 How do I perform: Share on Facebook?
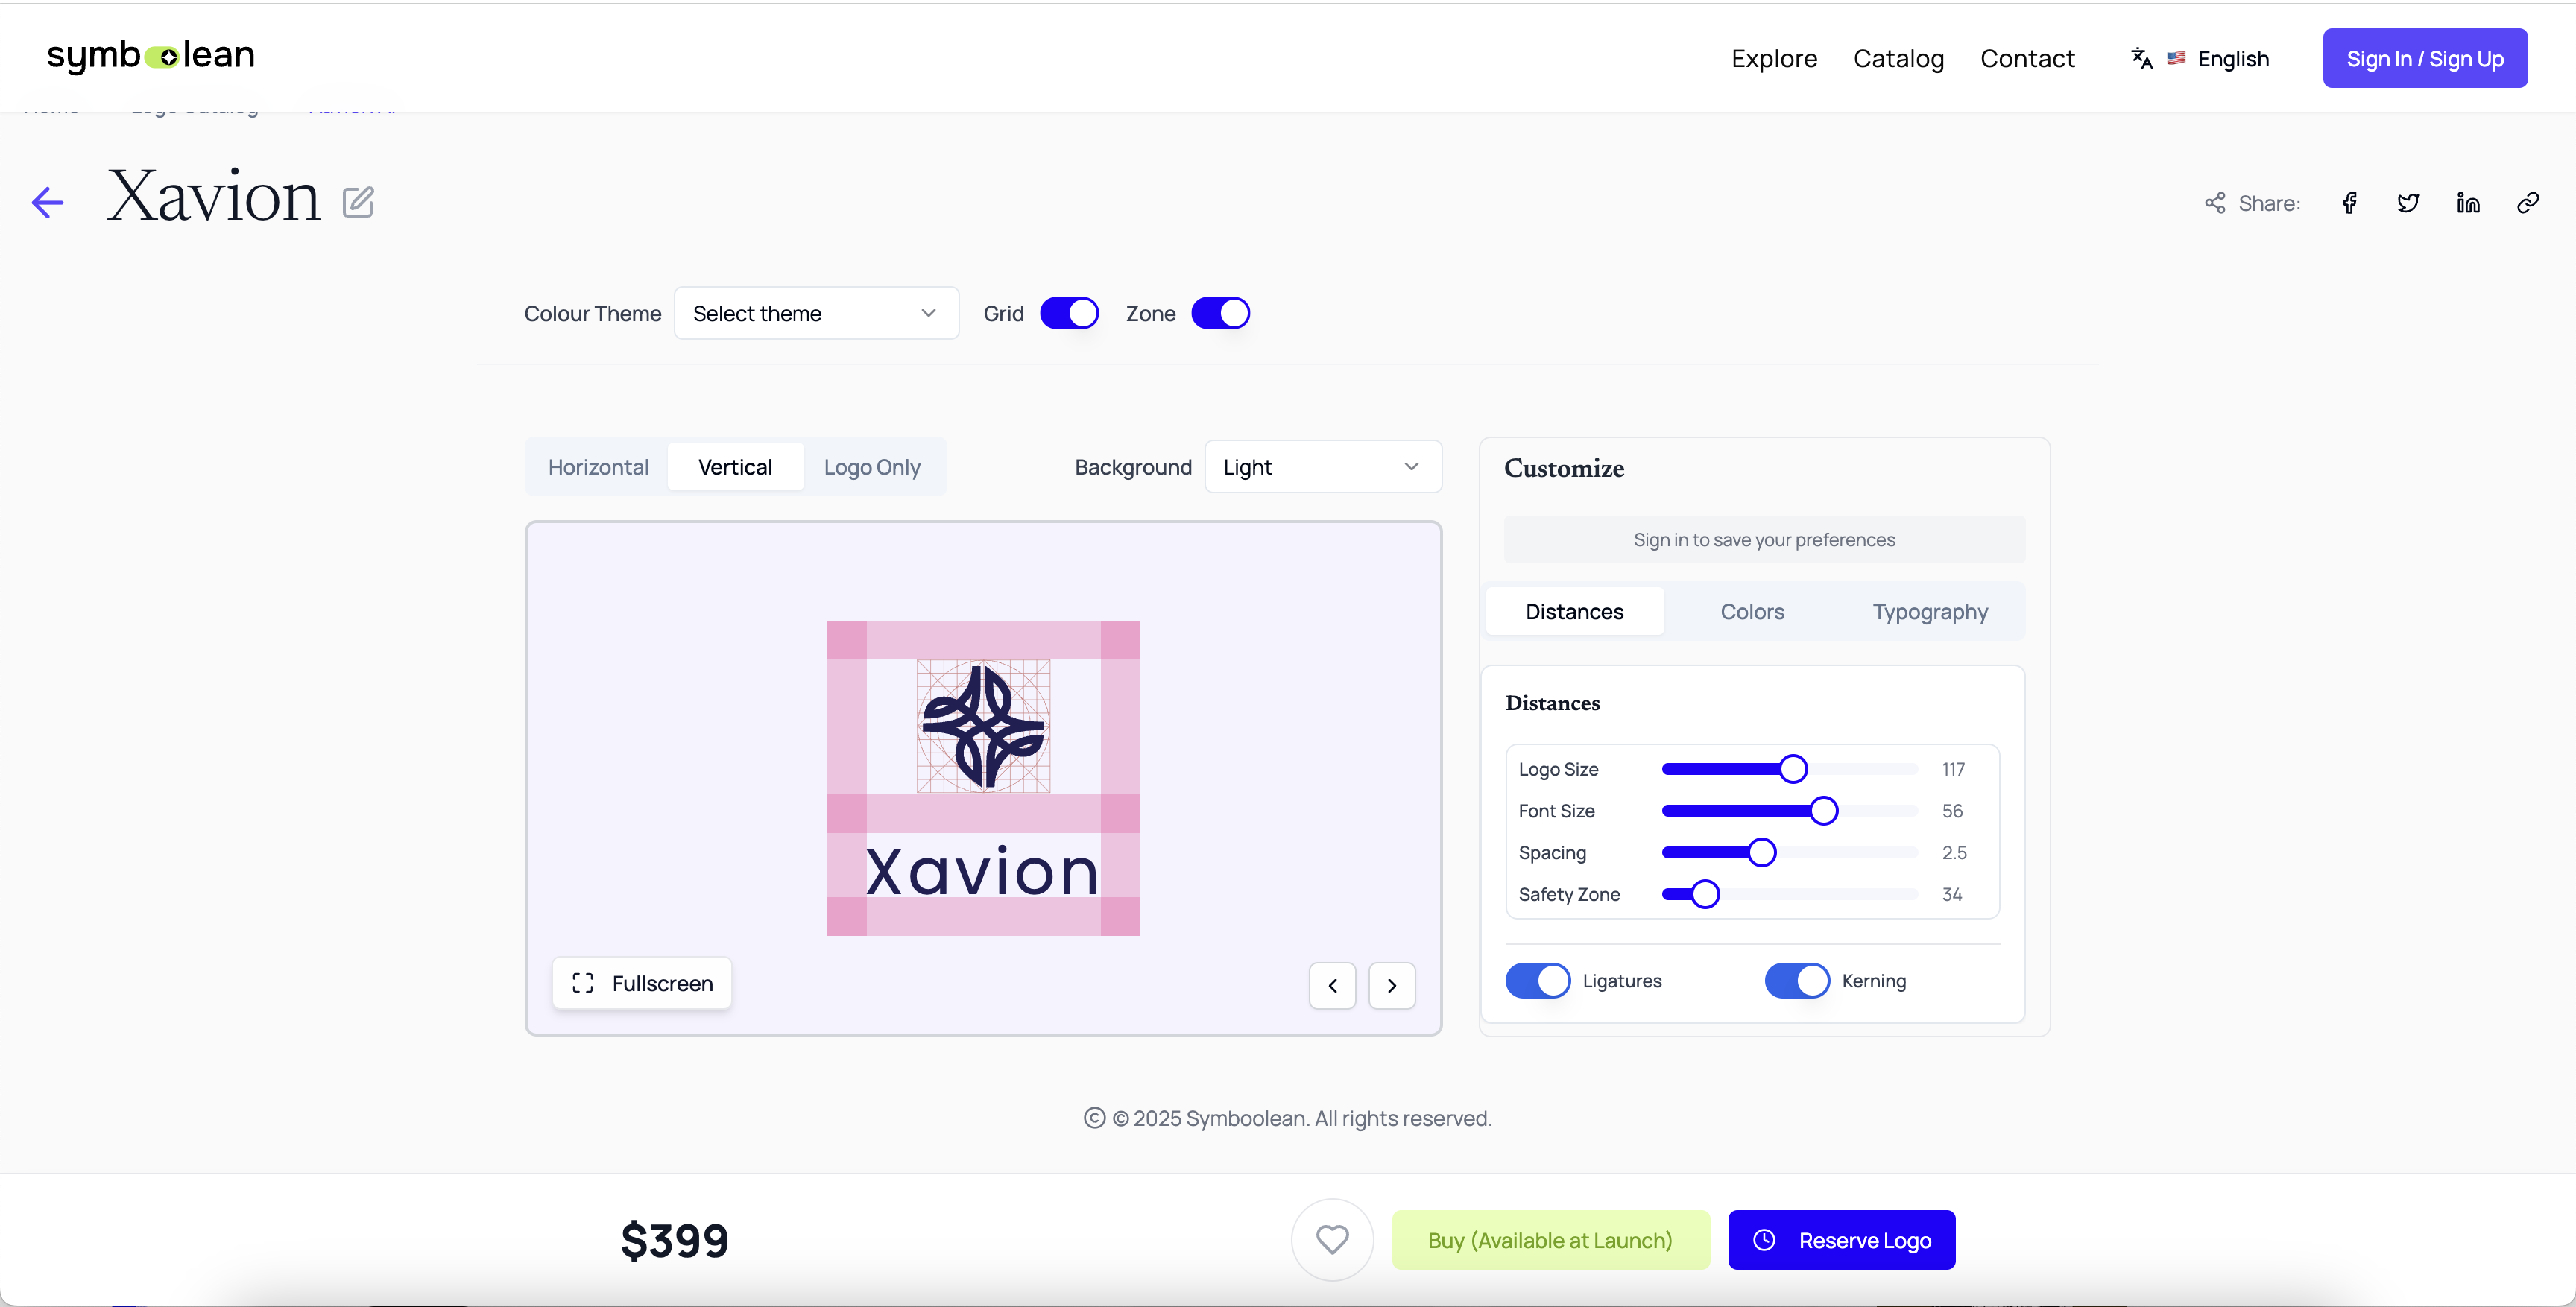tap(2350, 203)
